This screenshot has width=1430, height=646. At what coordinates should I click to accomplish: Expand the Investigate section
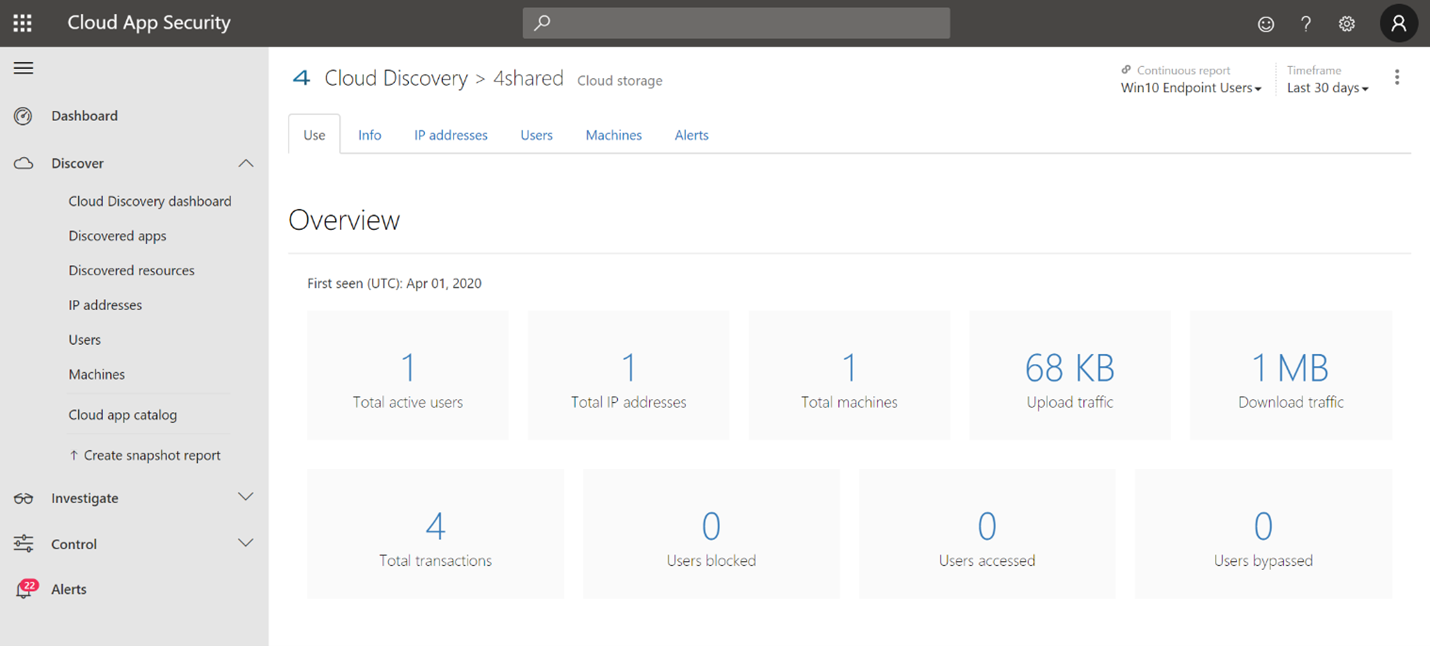point(246,497)
